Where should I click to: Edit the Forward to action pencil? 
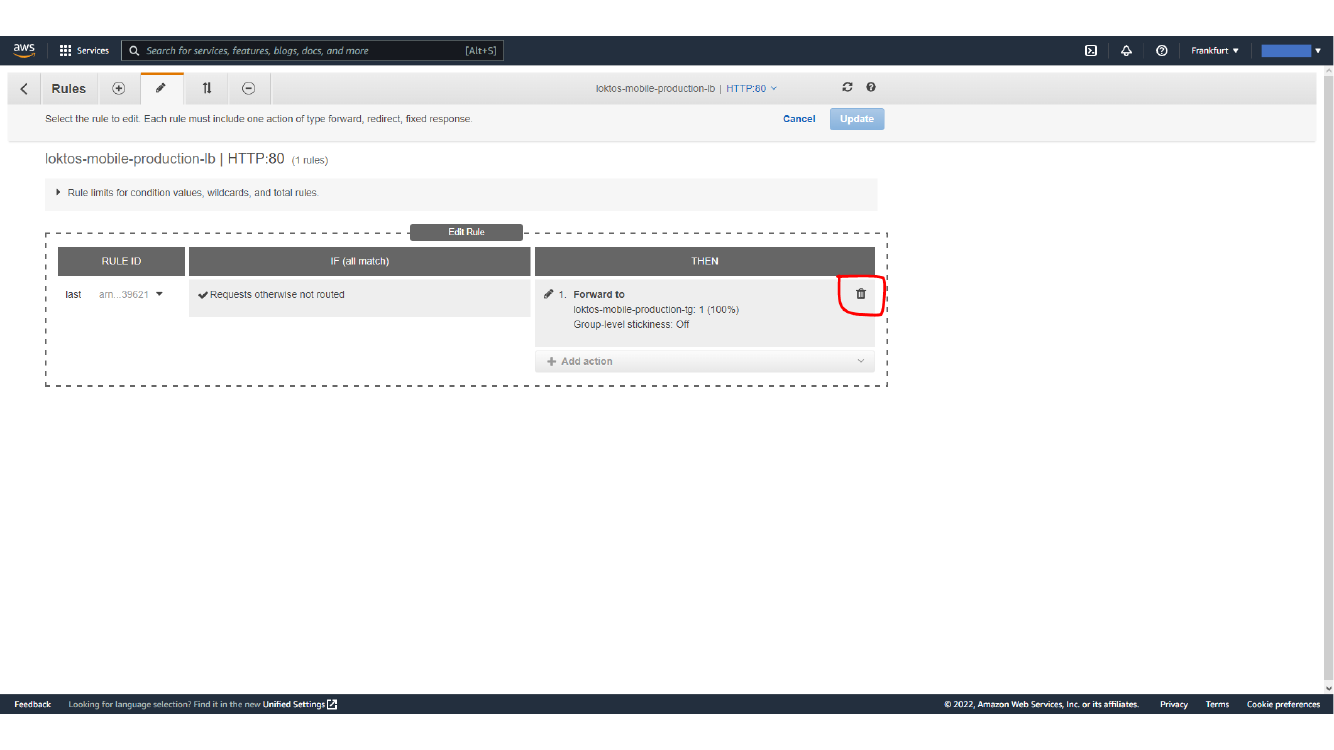[x=549, y=294]
